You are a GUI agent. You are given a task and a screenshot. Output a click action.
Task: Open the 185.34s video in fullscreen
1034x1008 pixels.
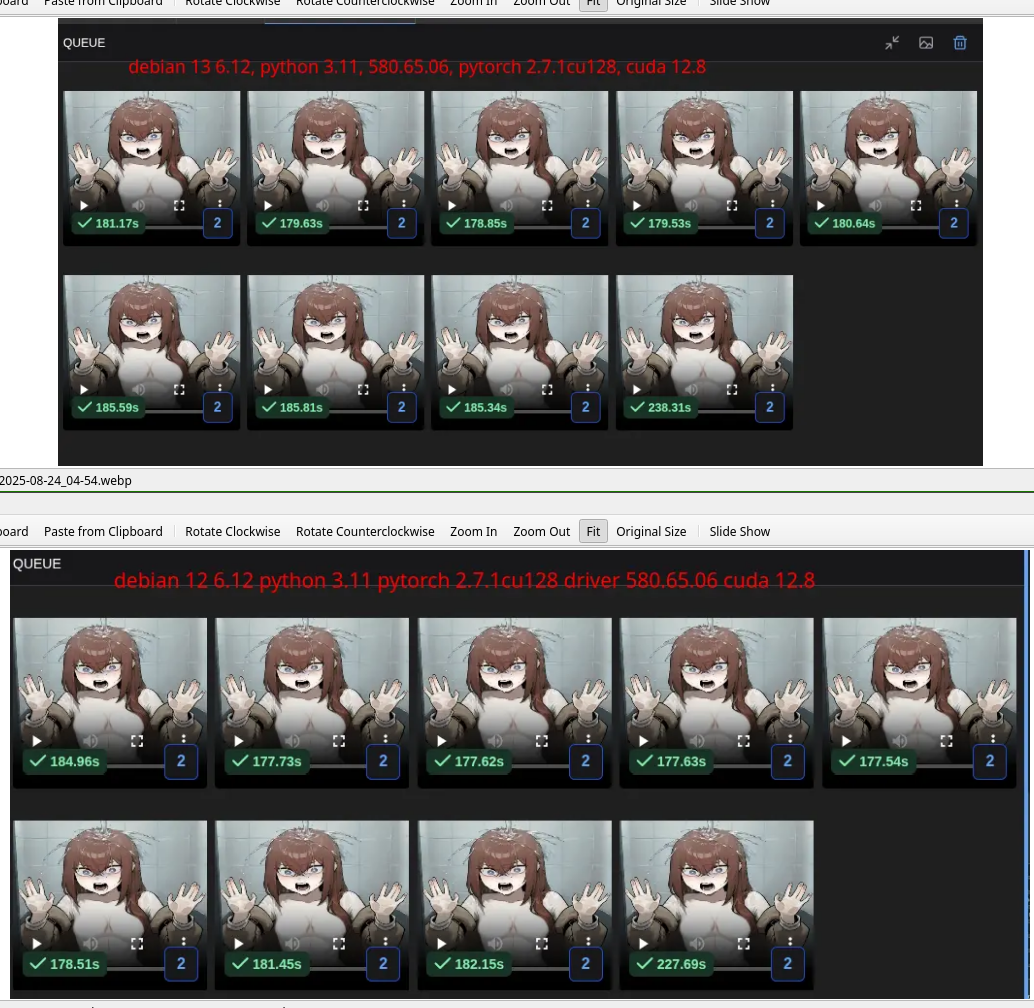click(x=547, y=390)
